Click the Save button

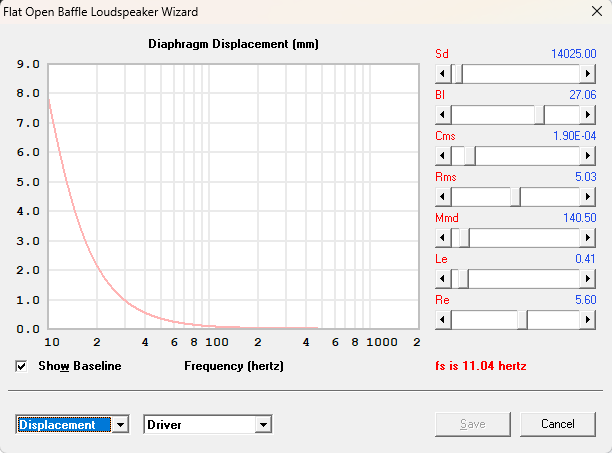tap(473, 424)
